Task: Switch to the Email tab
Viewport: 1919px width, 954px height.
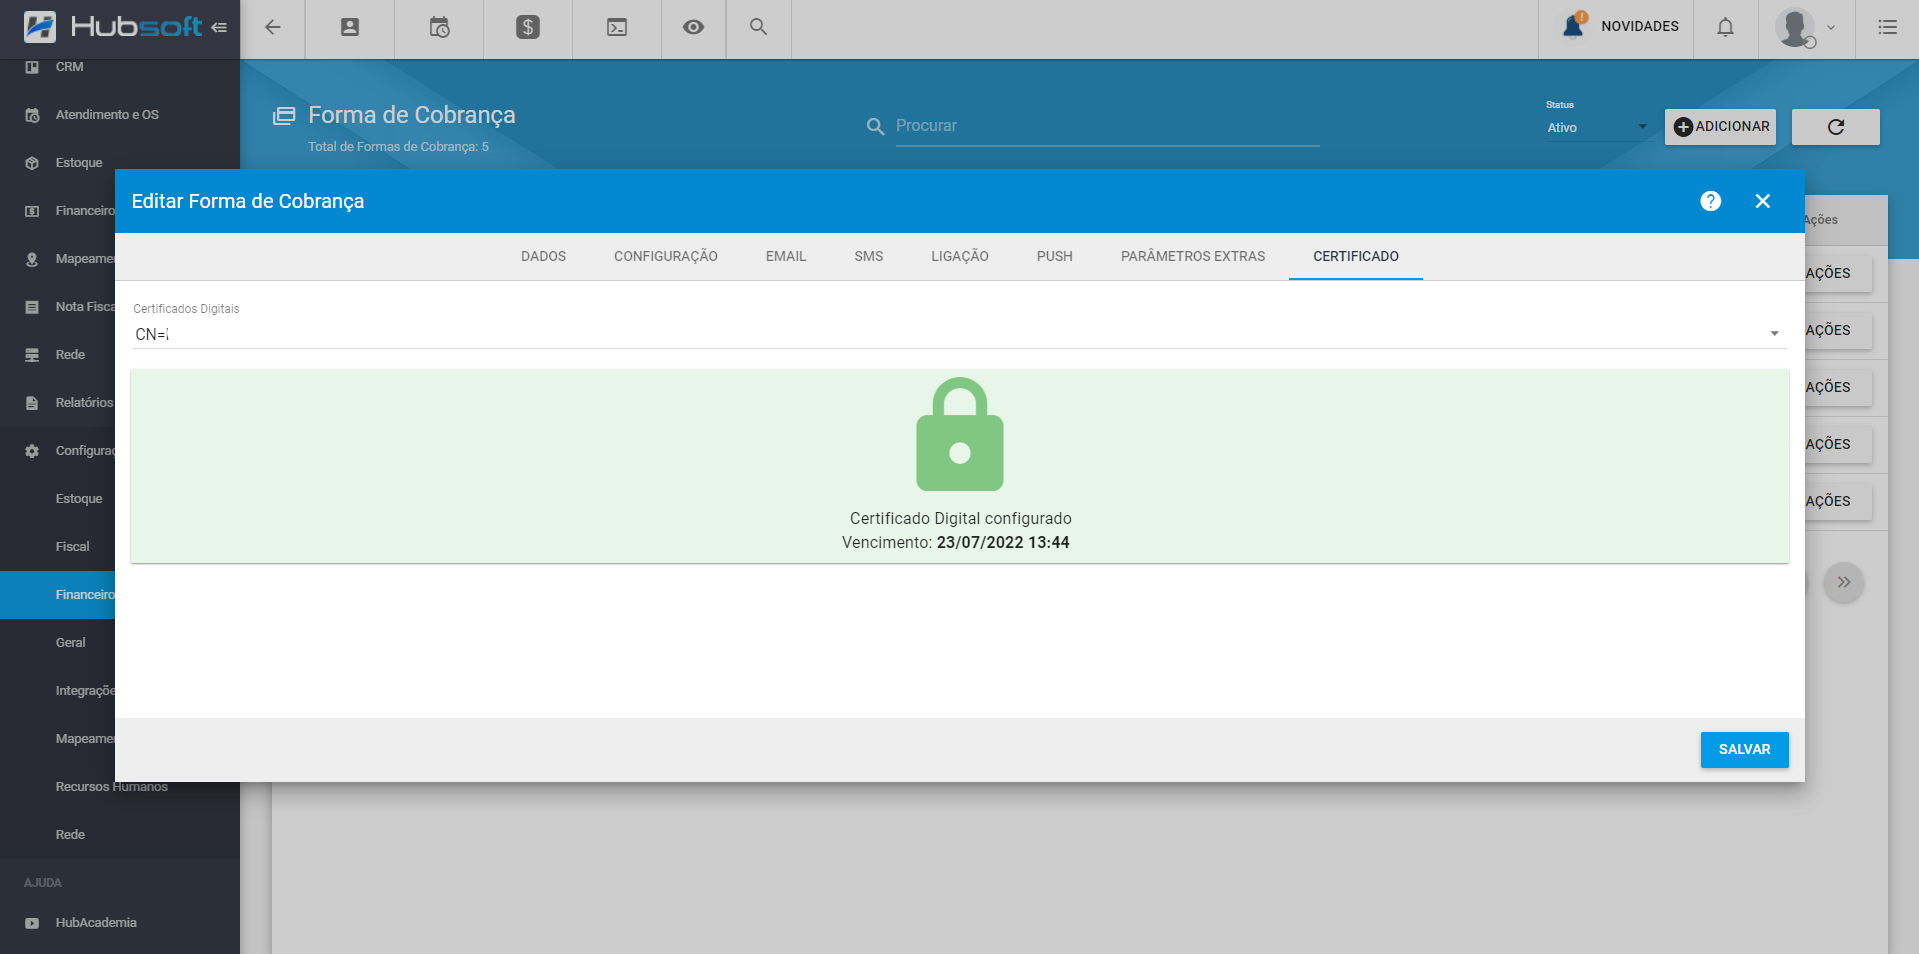Action: [786, 256]
